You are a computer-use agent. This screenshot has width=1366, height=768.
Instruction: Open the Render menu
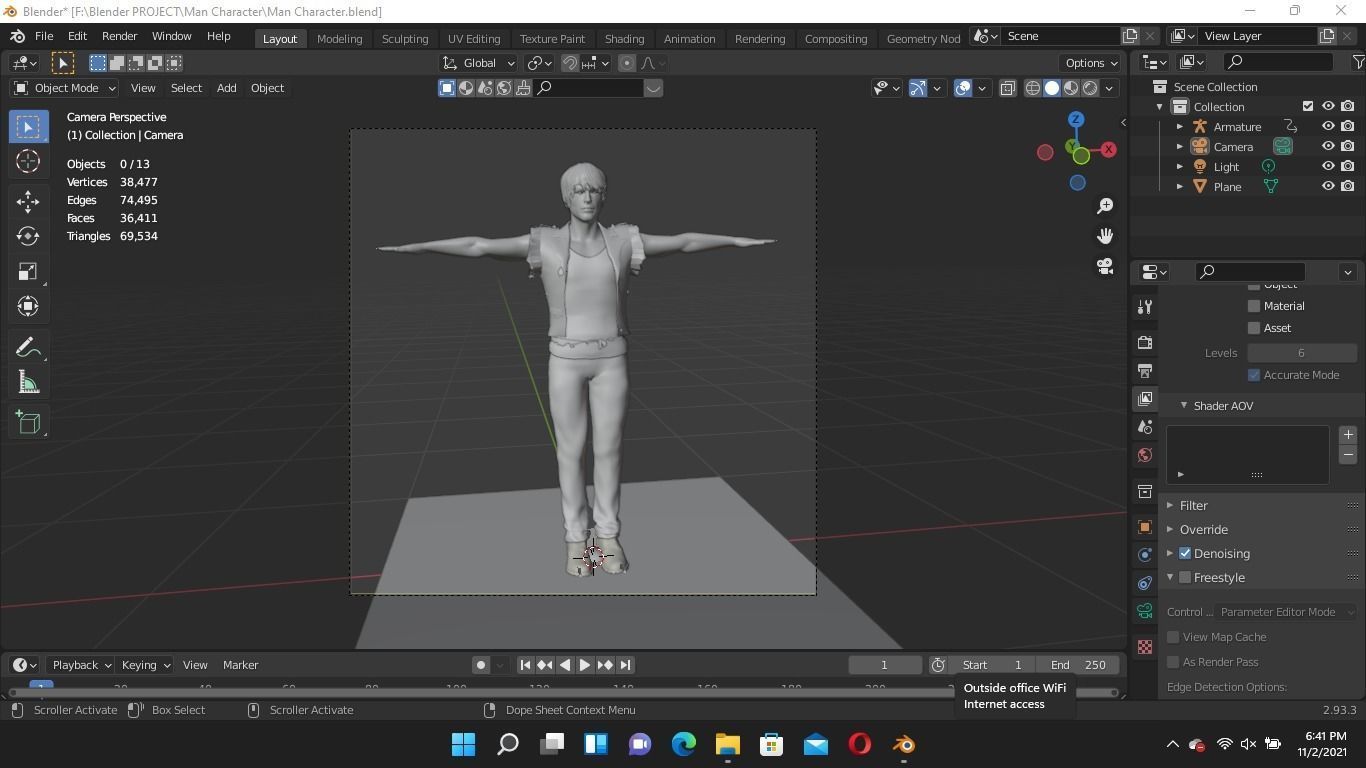[119, 36]
